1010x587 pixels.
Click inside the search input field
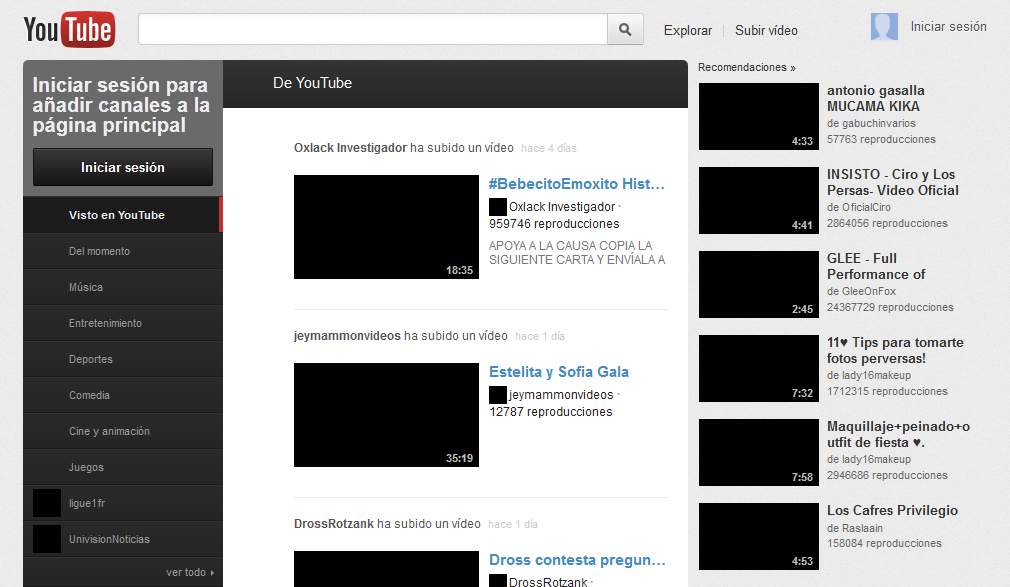tap(370, 29)
